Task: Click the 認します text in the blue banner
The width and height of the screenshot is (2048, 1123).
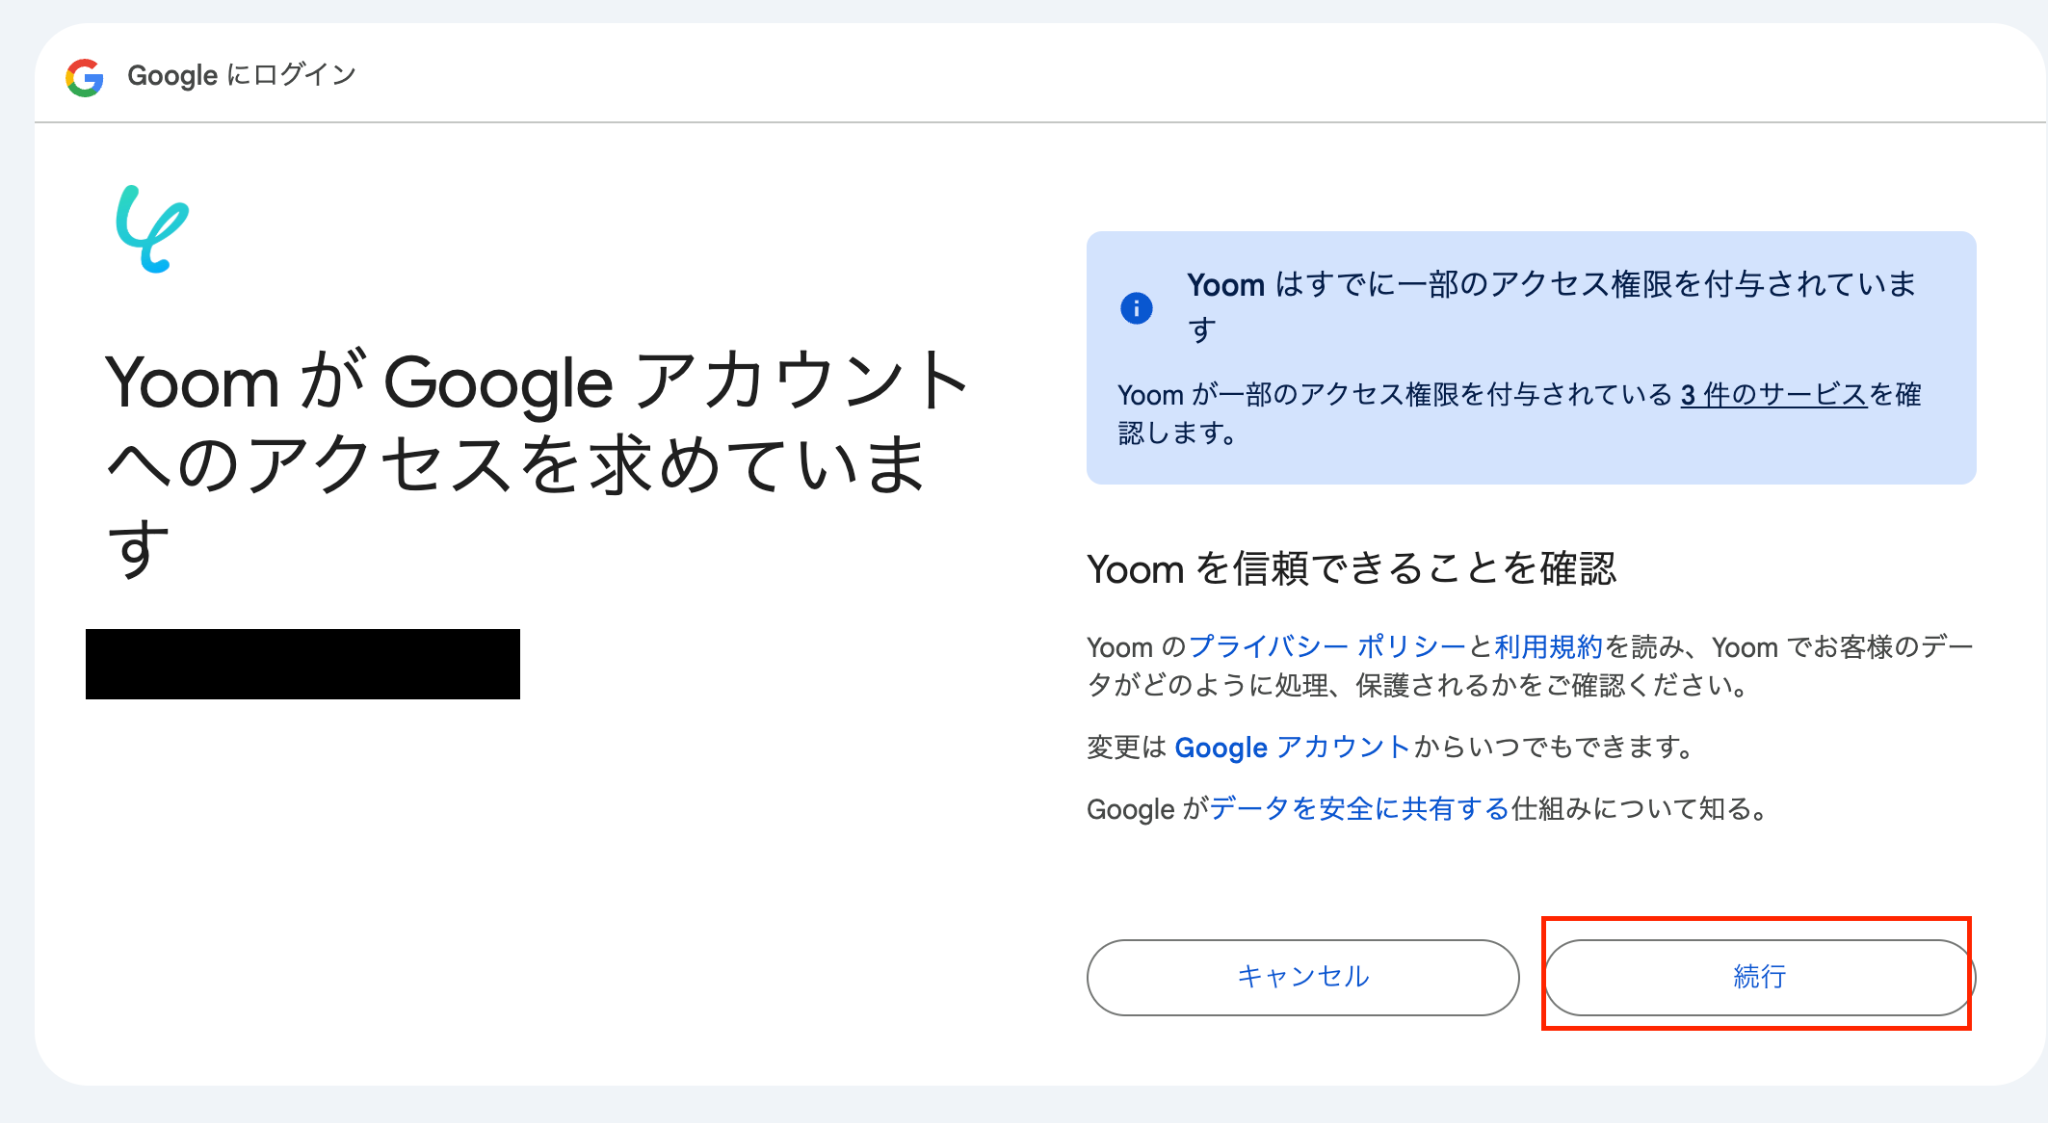Action: (x=1177, y=434)
